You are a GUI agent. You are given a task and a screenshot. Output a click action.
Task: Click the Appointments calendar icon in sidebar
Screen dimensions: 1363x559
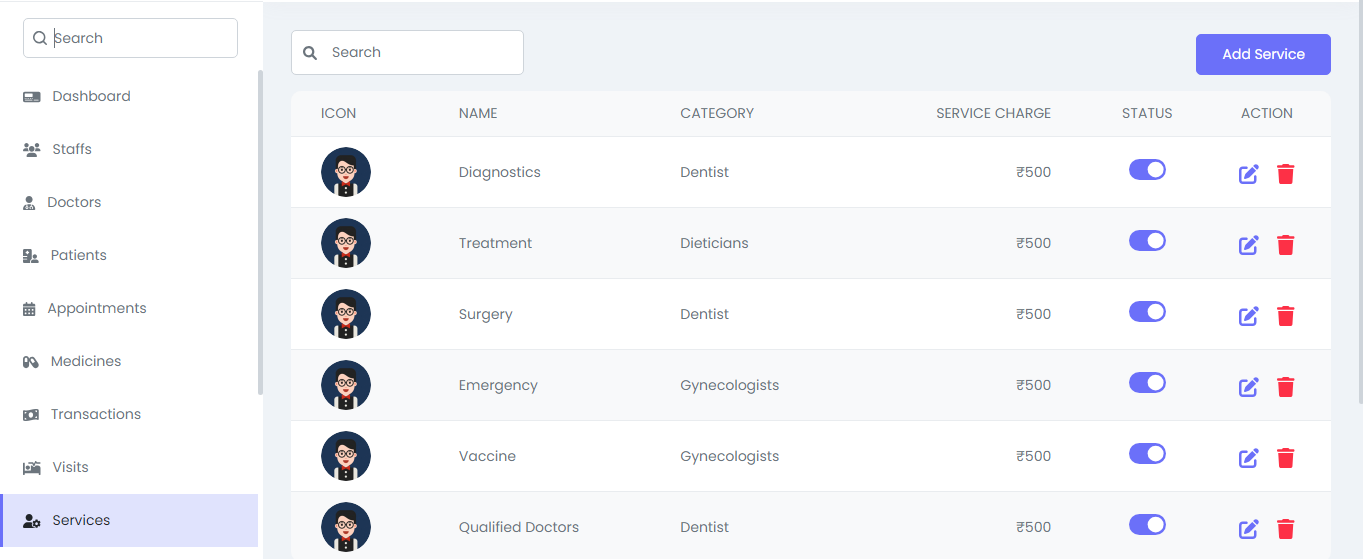[x=29, y=309]
